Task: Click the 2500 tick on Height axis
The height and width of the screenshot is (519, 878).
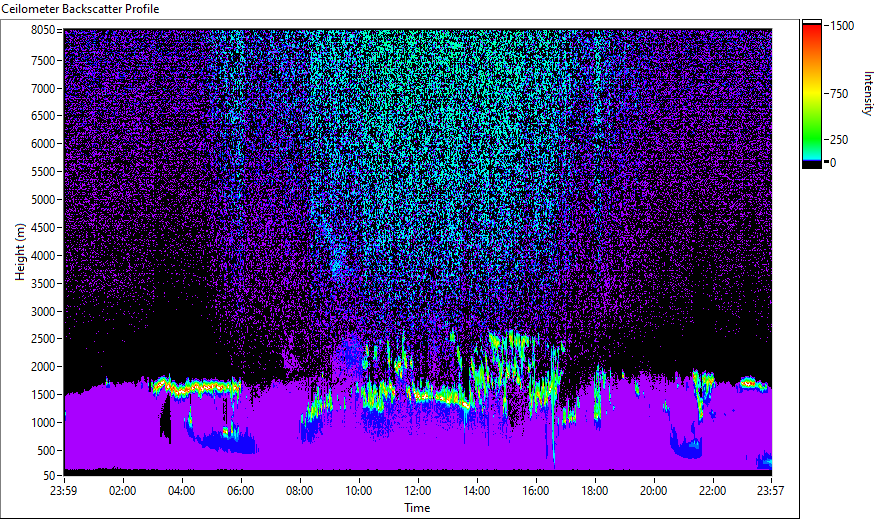Action: tap(43, 339)
